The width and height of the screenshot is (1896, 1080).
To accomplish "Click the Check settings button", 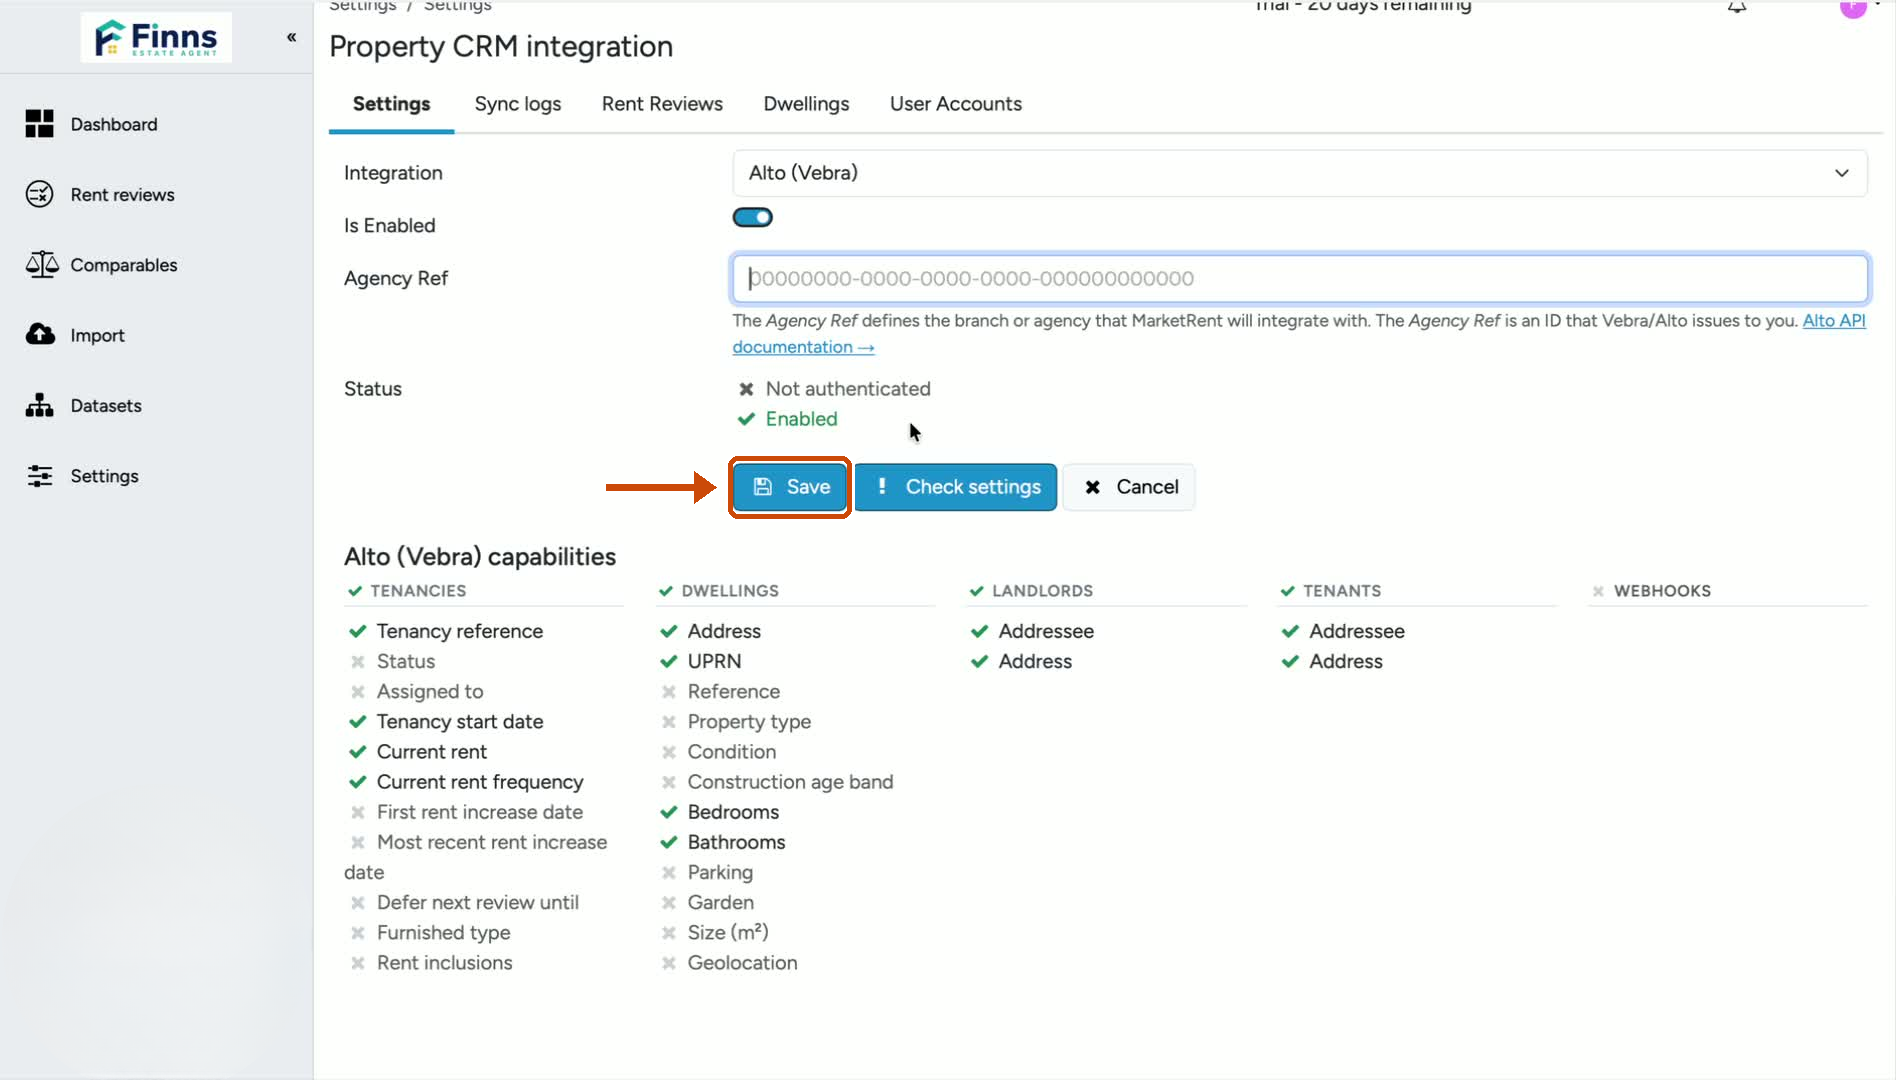I will [956, 487].
